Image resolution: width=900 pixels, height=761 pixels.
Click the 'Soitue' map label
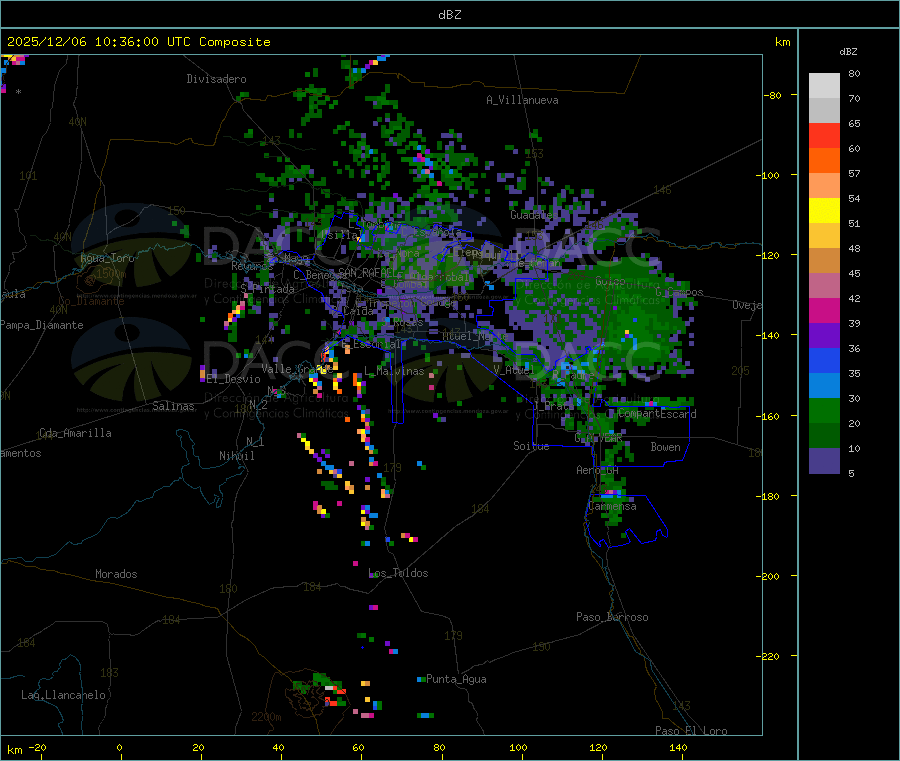pyautogui.click(x=531, y=446)
